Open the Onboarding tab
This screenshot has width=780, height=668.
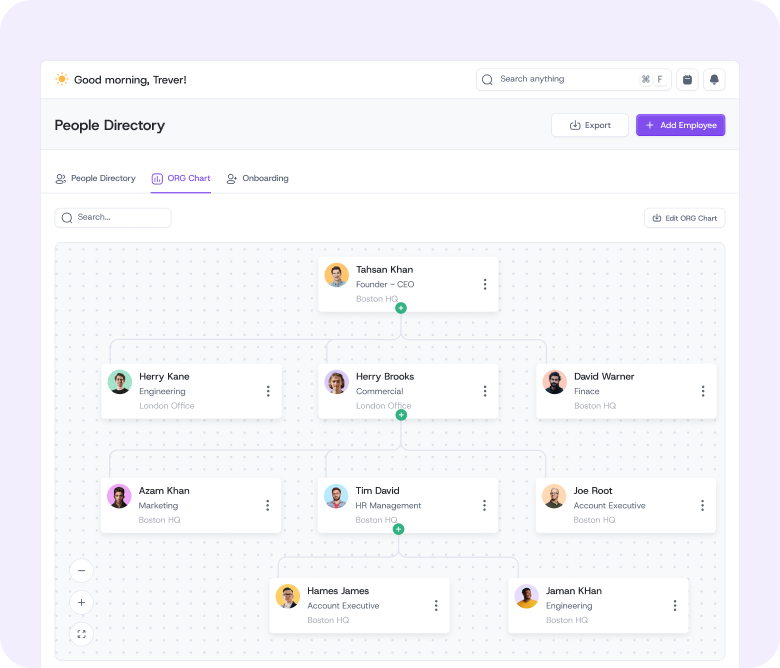(x=257, y=178)
